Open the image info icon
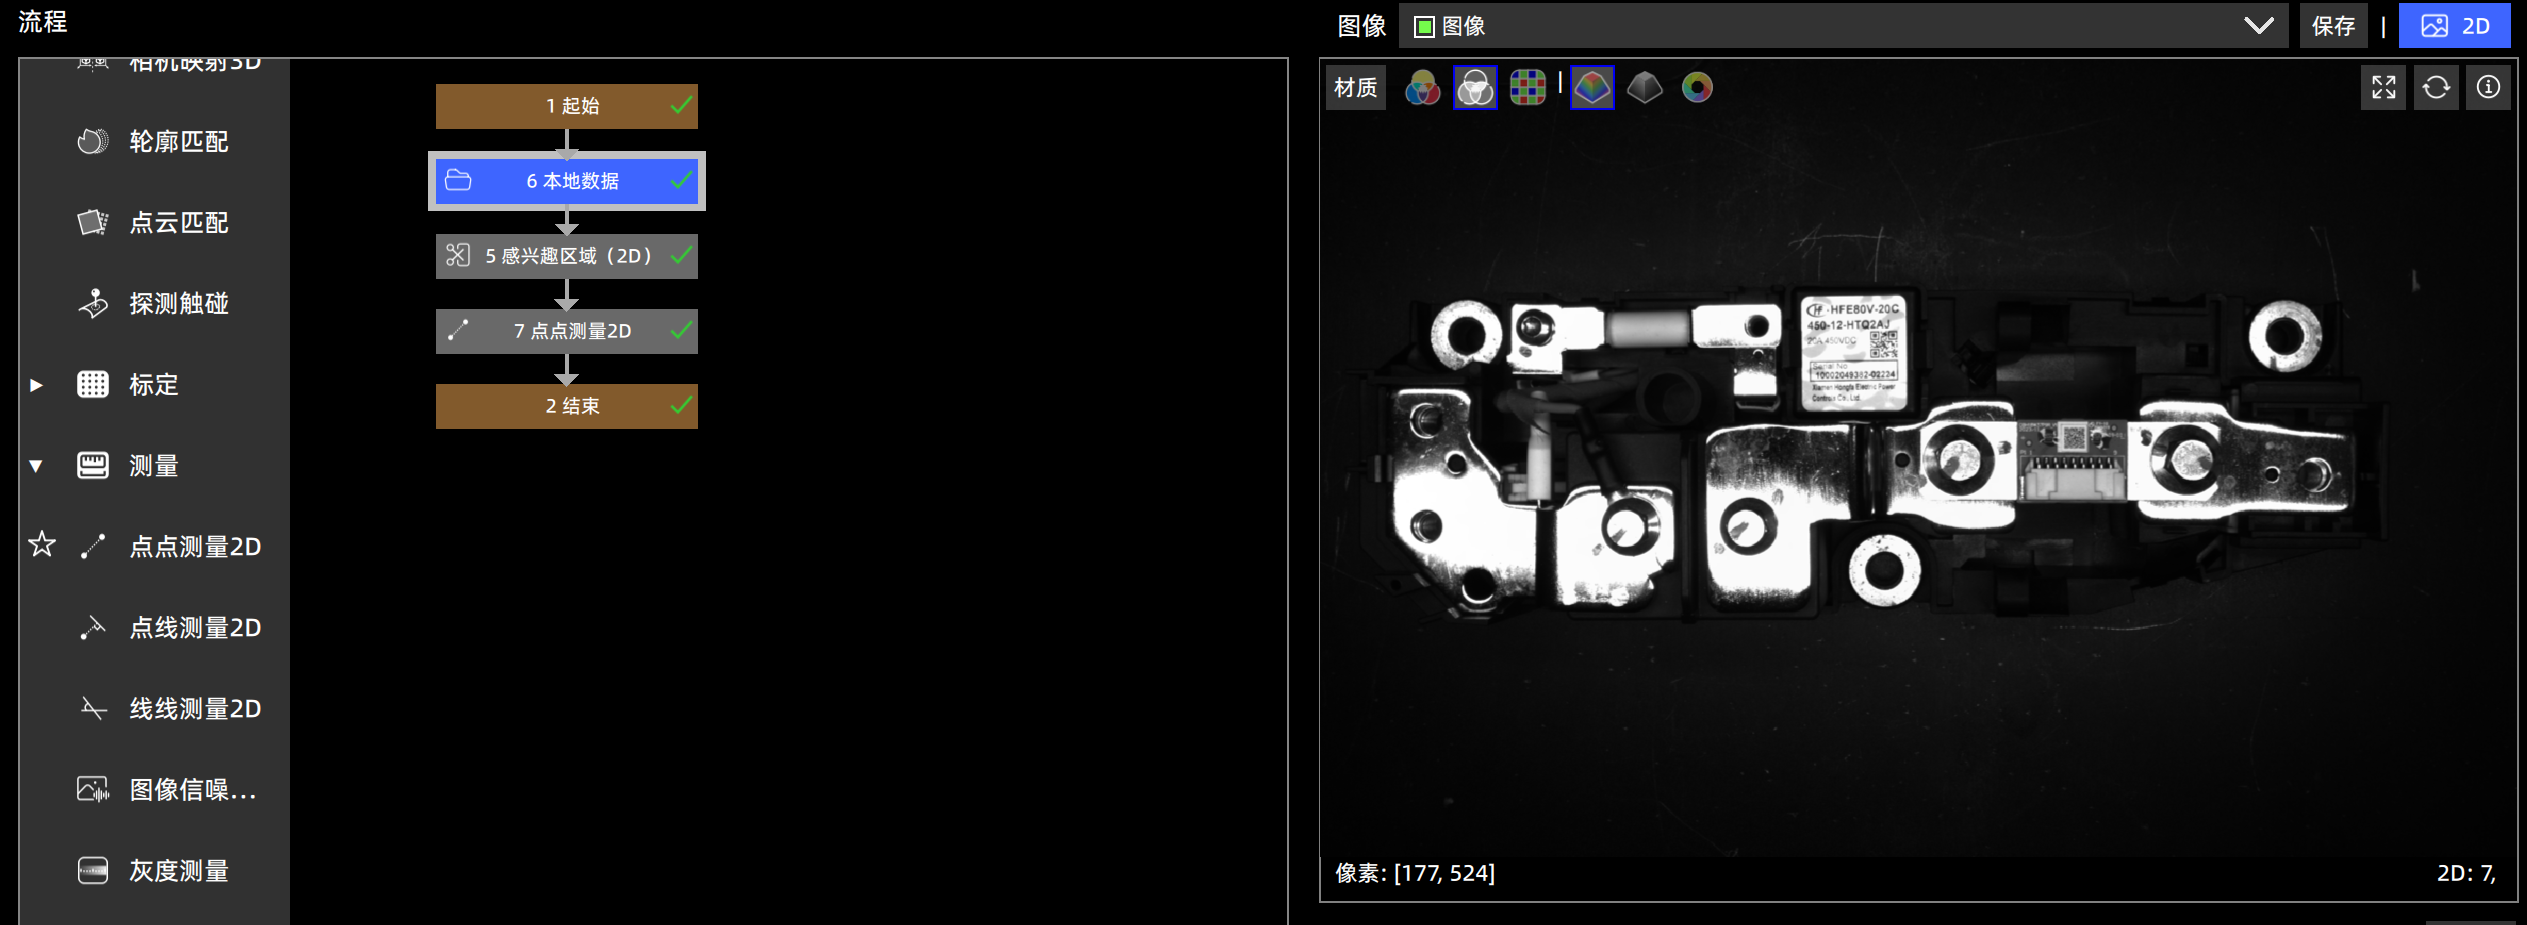Screen dimensions: 2527x925 click(x=2488, y=88)
